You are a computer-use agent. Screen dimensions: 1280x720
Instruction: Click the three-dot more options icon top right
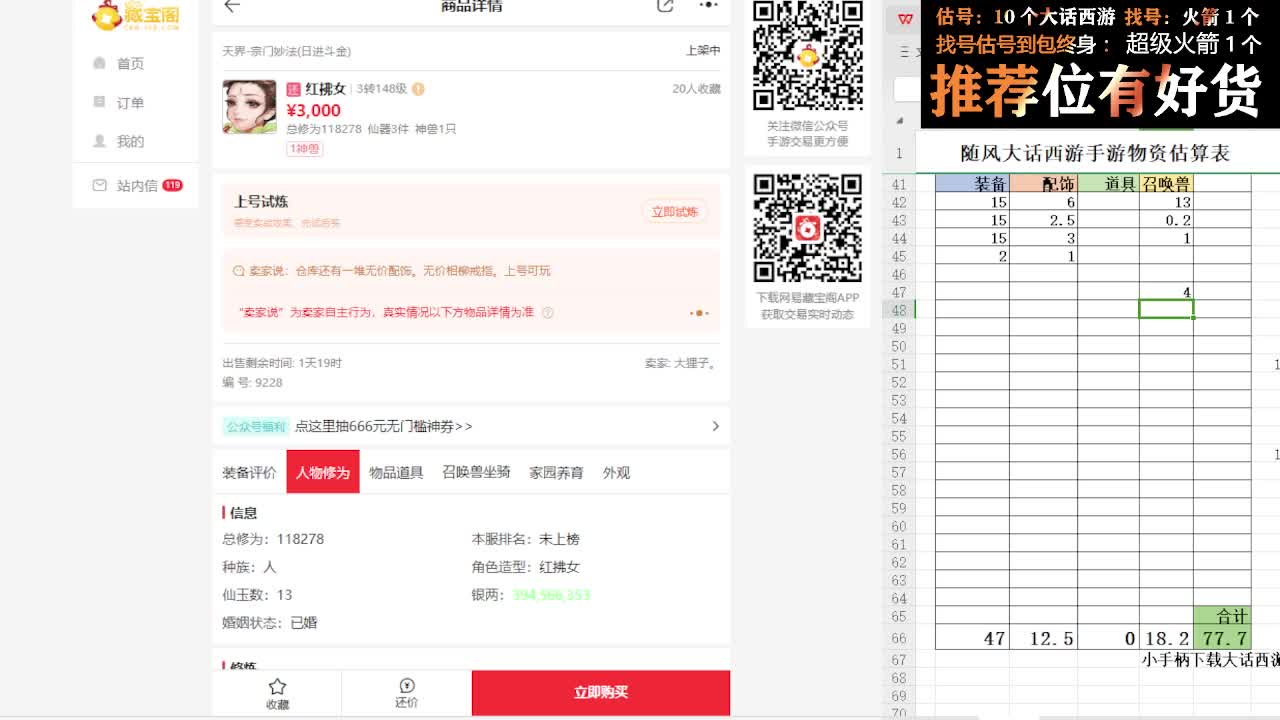(x=708, y=5)
